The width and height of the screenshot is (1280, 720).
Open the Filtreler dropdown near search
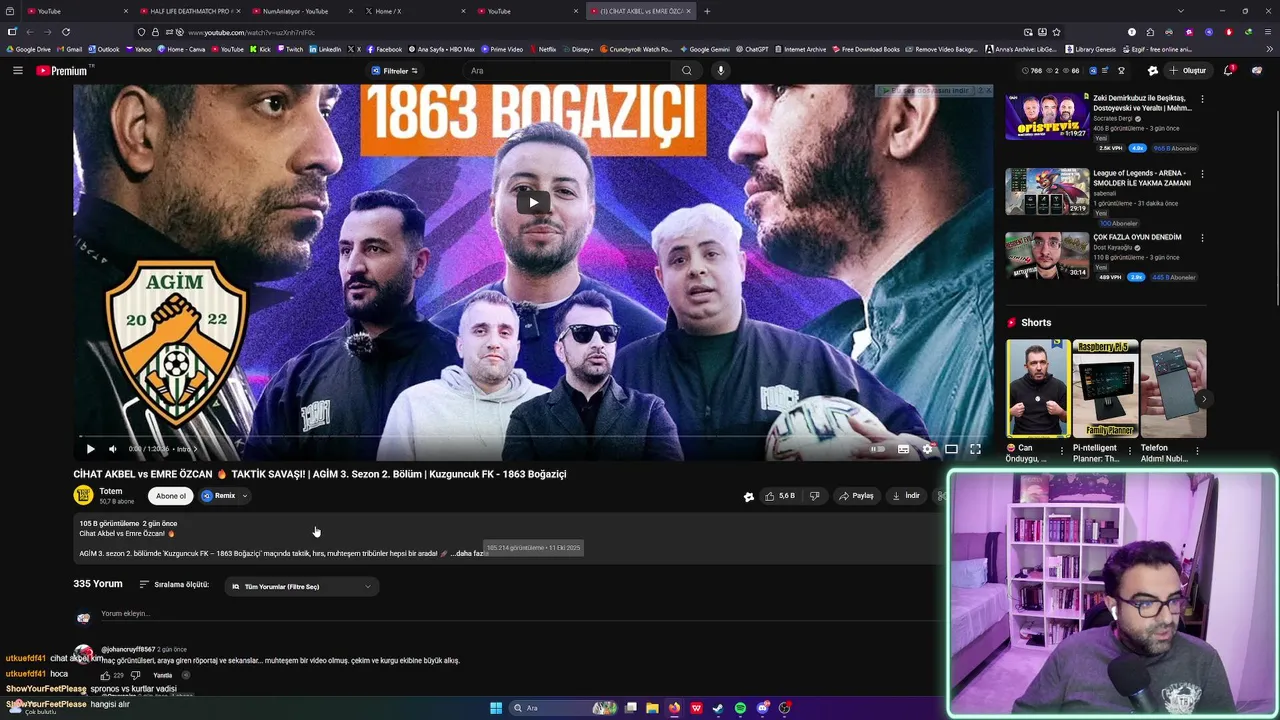tap(395, 71)
